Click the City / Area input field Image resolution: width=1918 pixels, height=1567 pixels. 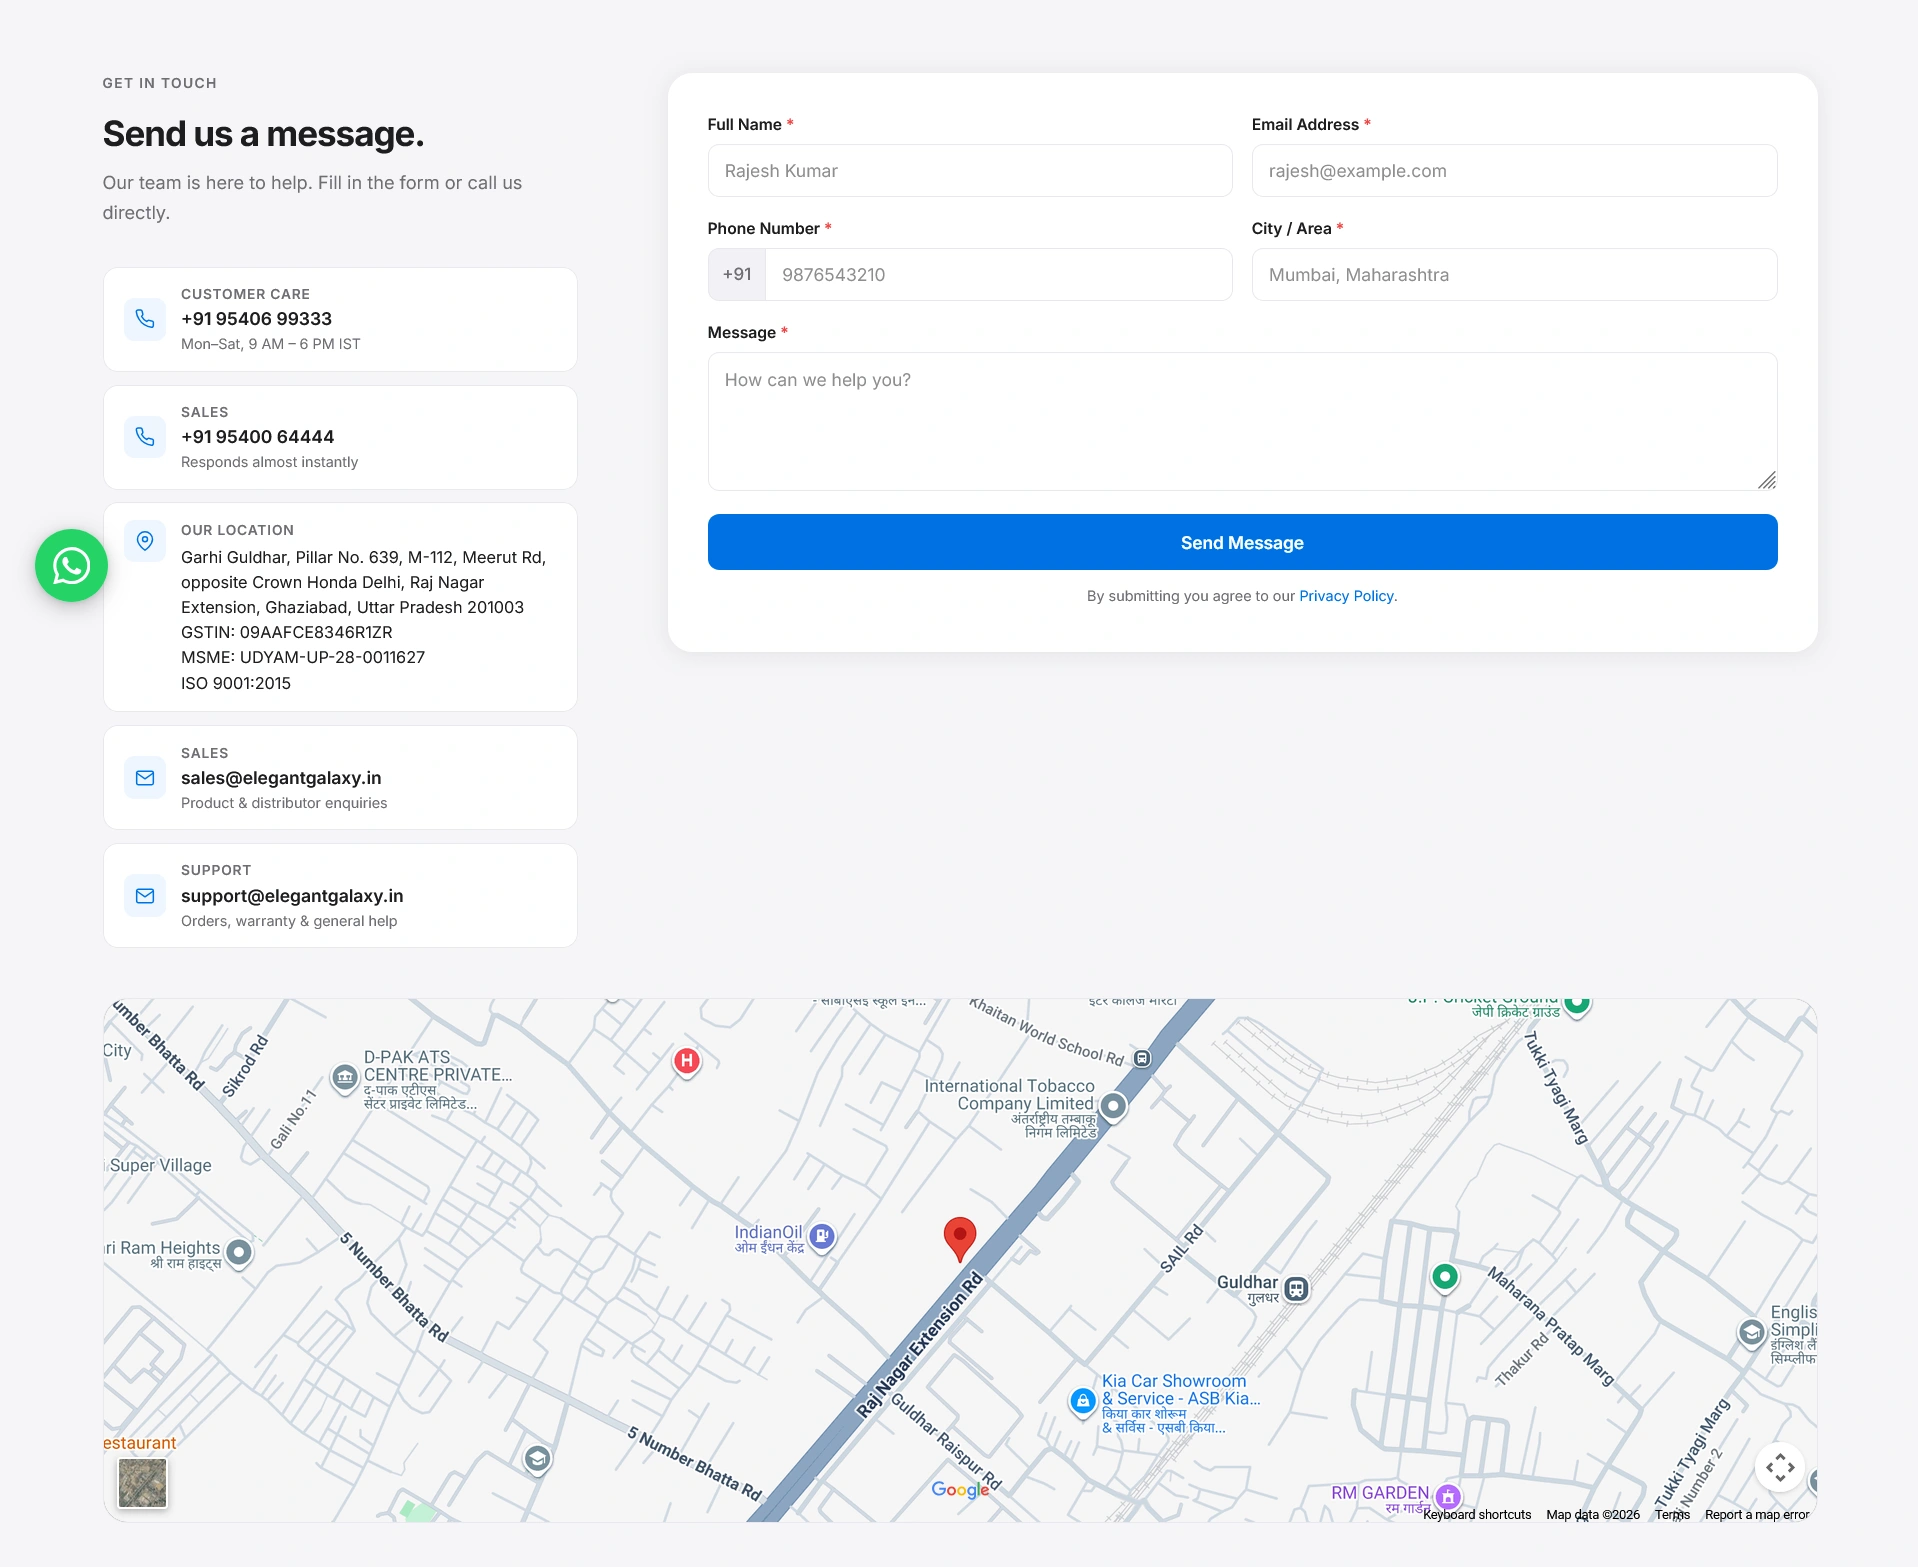click(x=1514, y=275)
